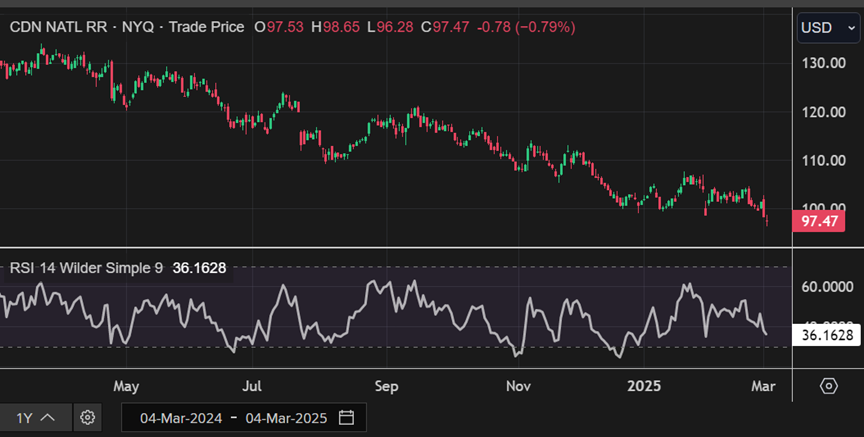Image resolution: width=864 pixels, height=437 pixels.
Task: Click the May label on time axis
Action: [x=125, y=386]
